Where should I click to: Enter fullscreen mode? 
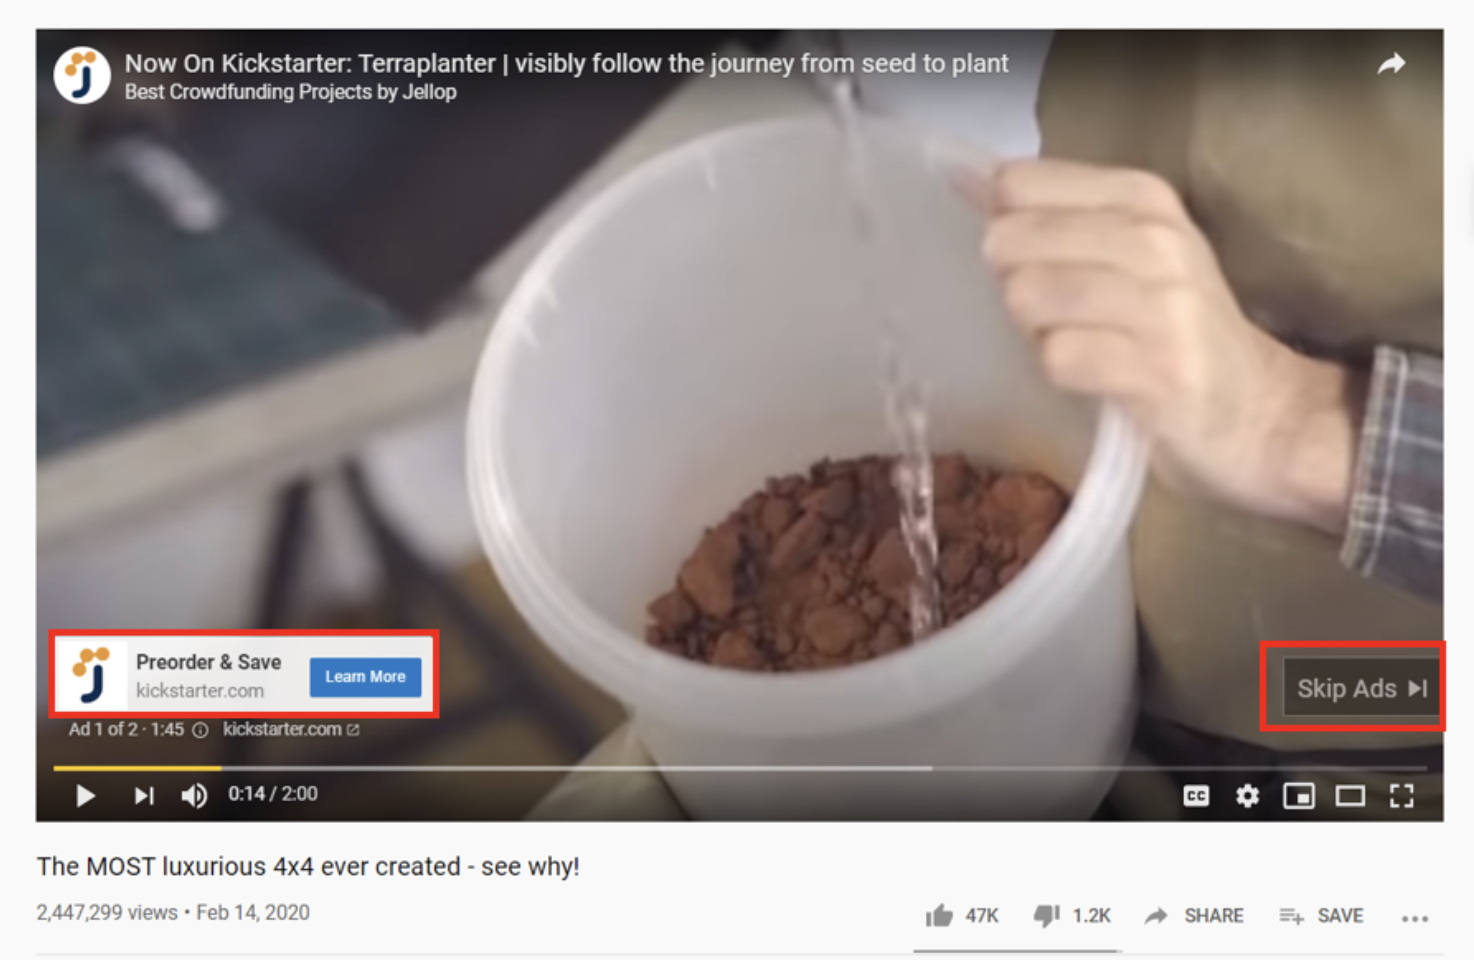[1402, 796]
